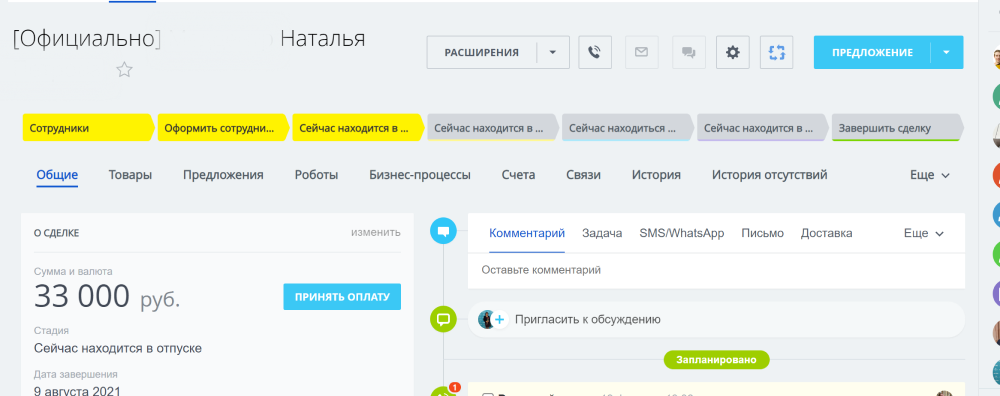Screen dimensions: 1000x396
Task: Click the stage value Сейчас находится в отпуске
Action: [118, 349]
